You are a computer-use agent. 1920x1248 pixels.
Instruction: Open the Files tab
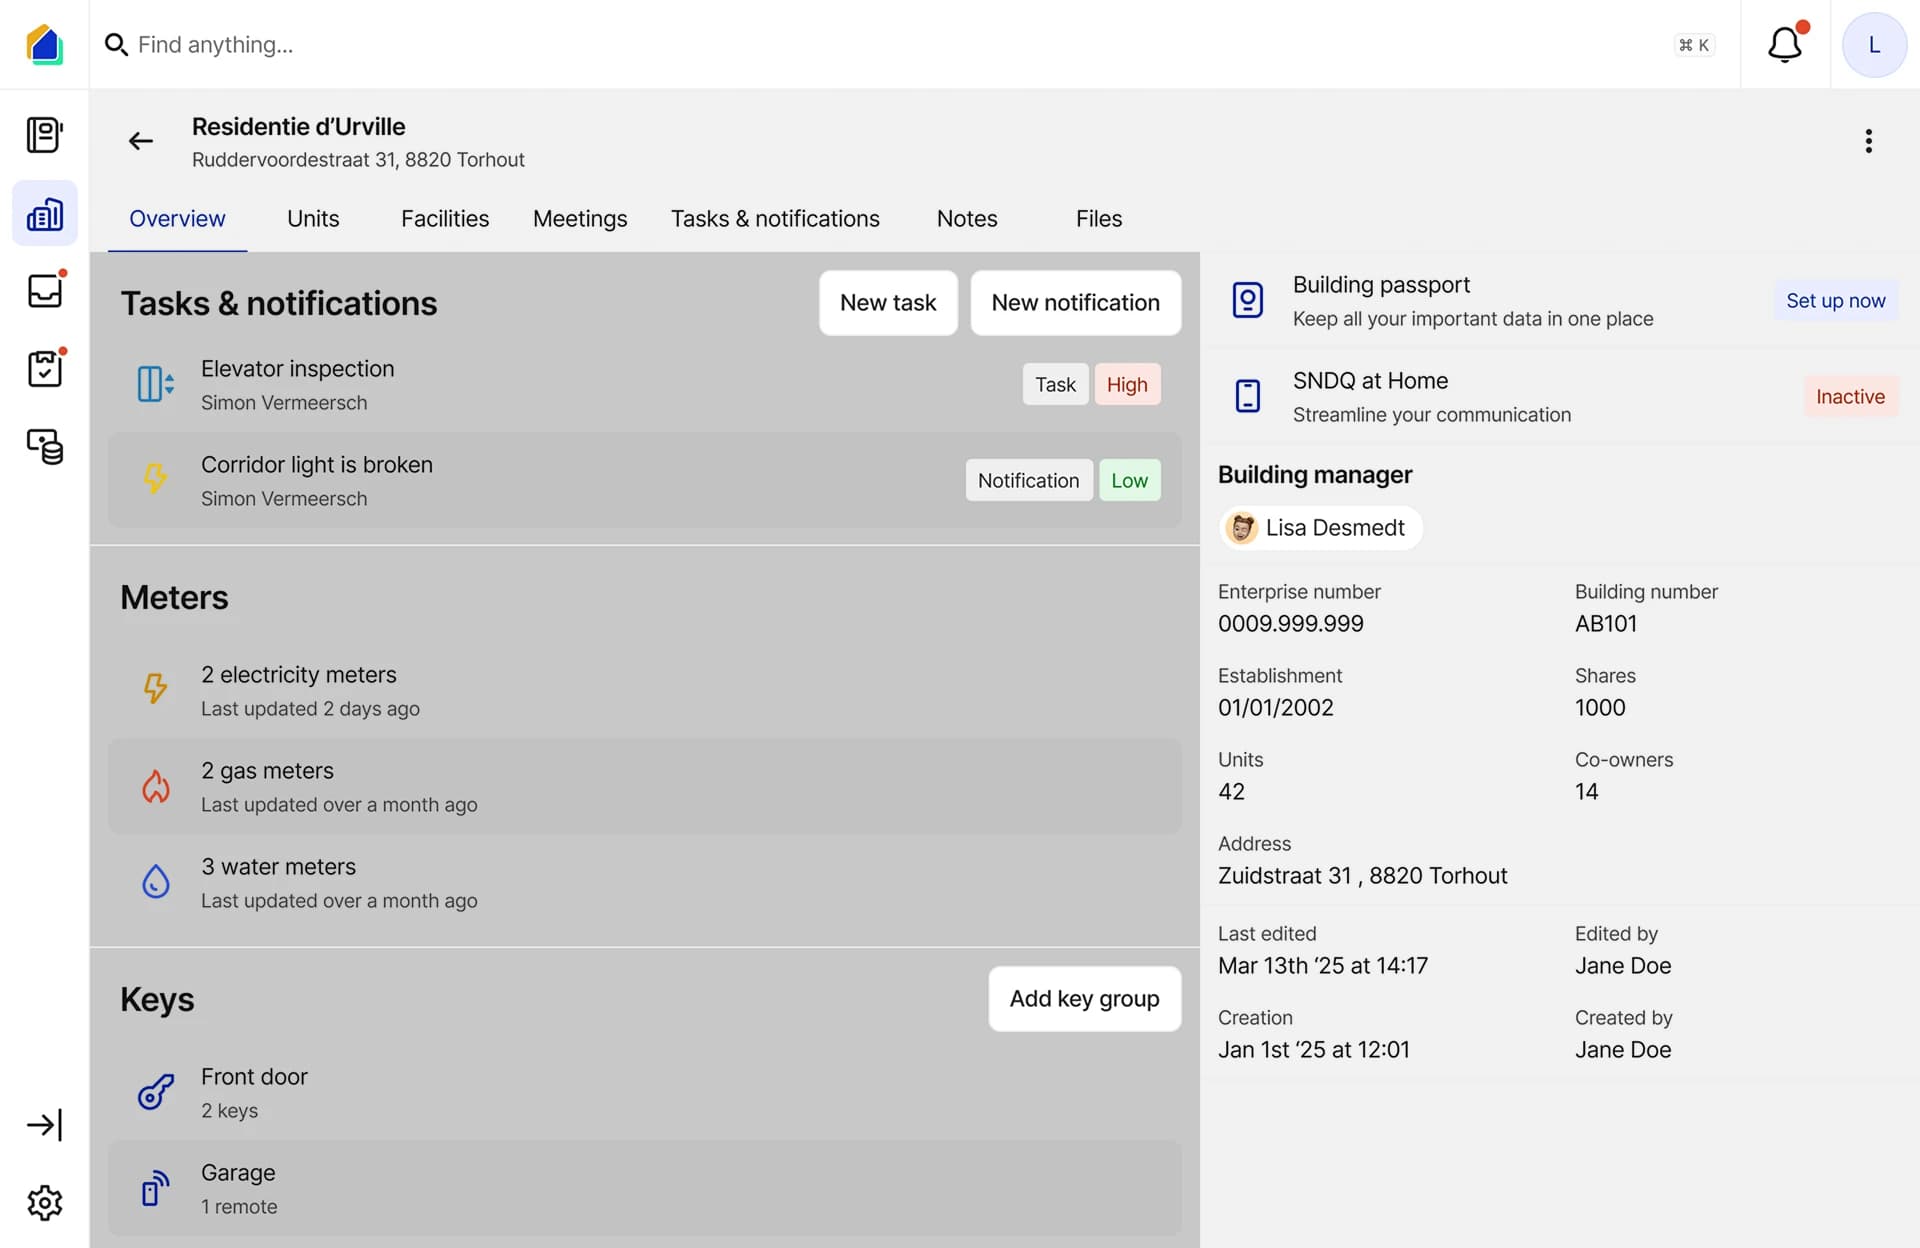(x=1098, y=219)
